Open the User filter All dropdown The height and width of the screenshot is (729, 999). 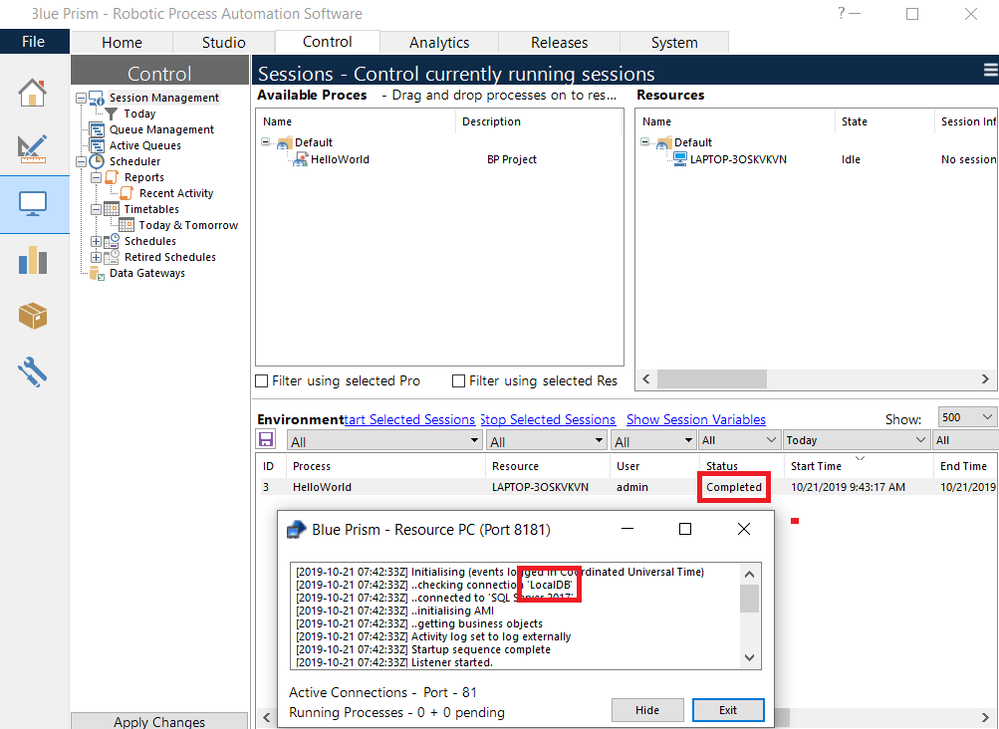pos(654,441)
